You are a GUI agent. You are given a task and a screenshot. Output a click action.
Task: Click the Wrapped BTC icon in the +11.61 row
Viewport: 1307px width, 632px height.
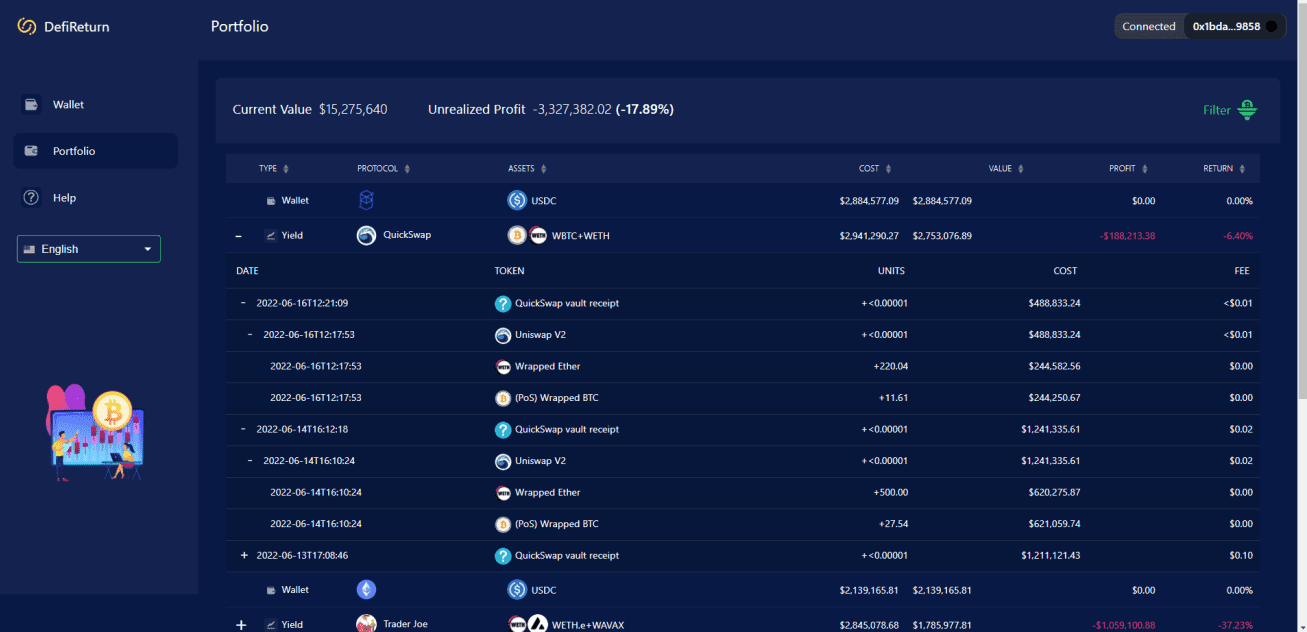pyautogui.click(x=503, y=398)
